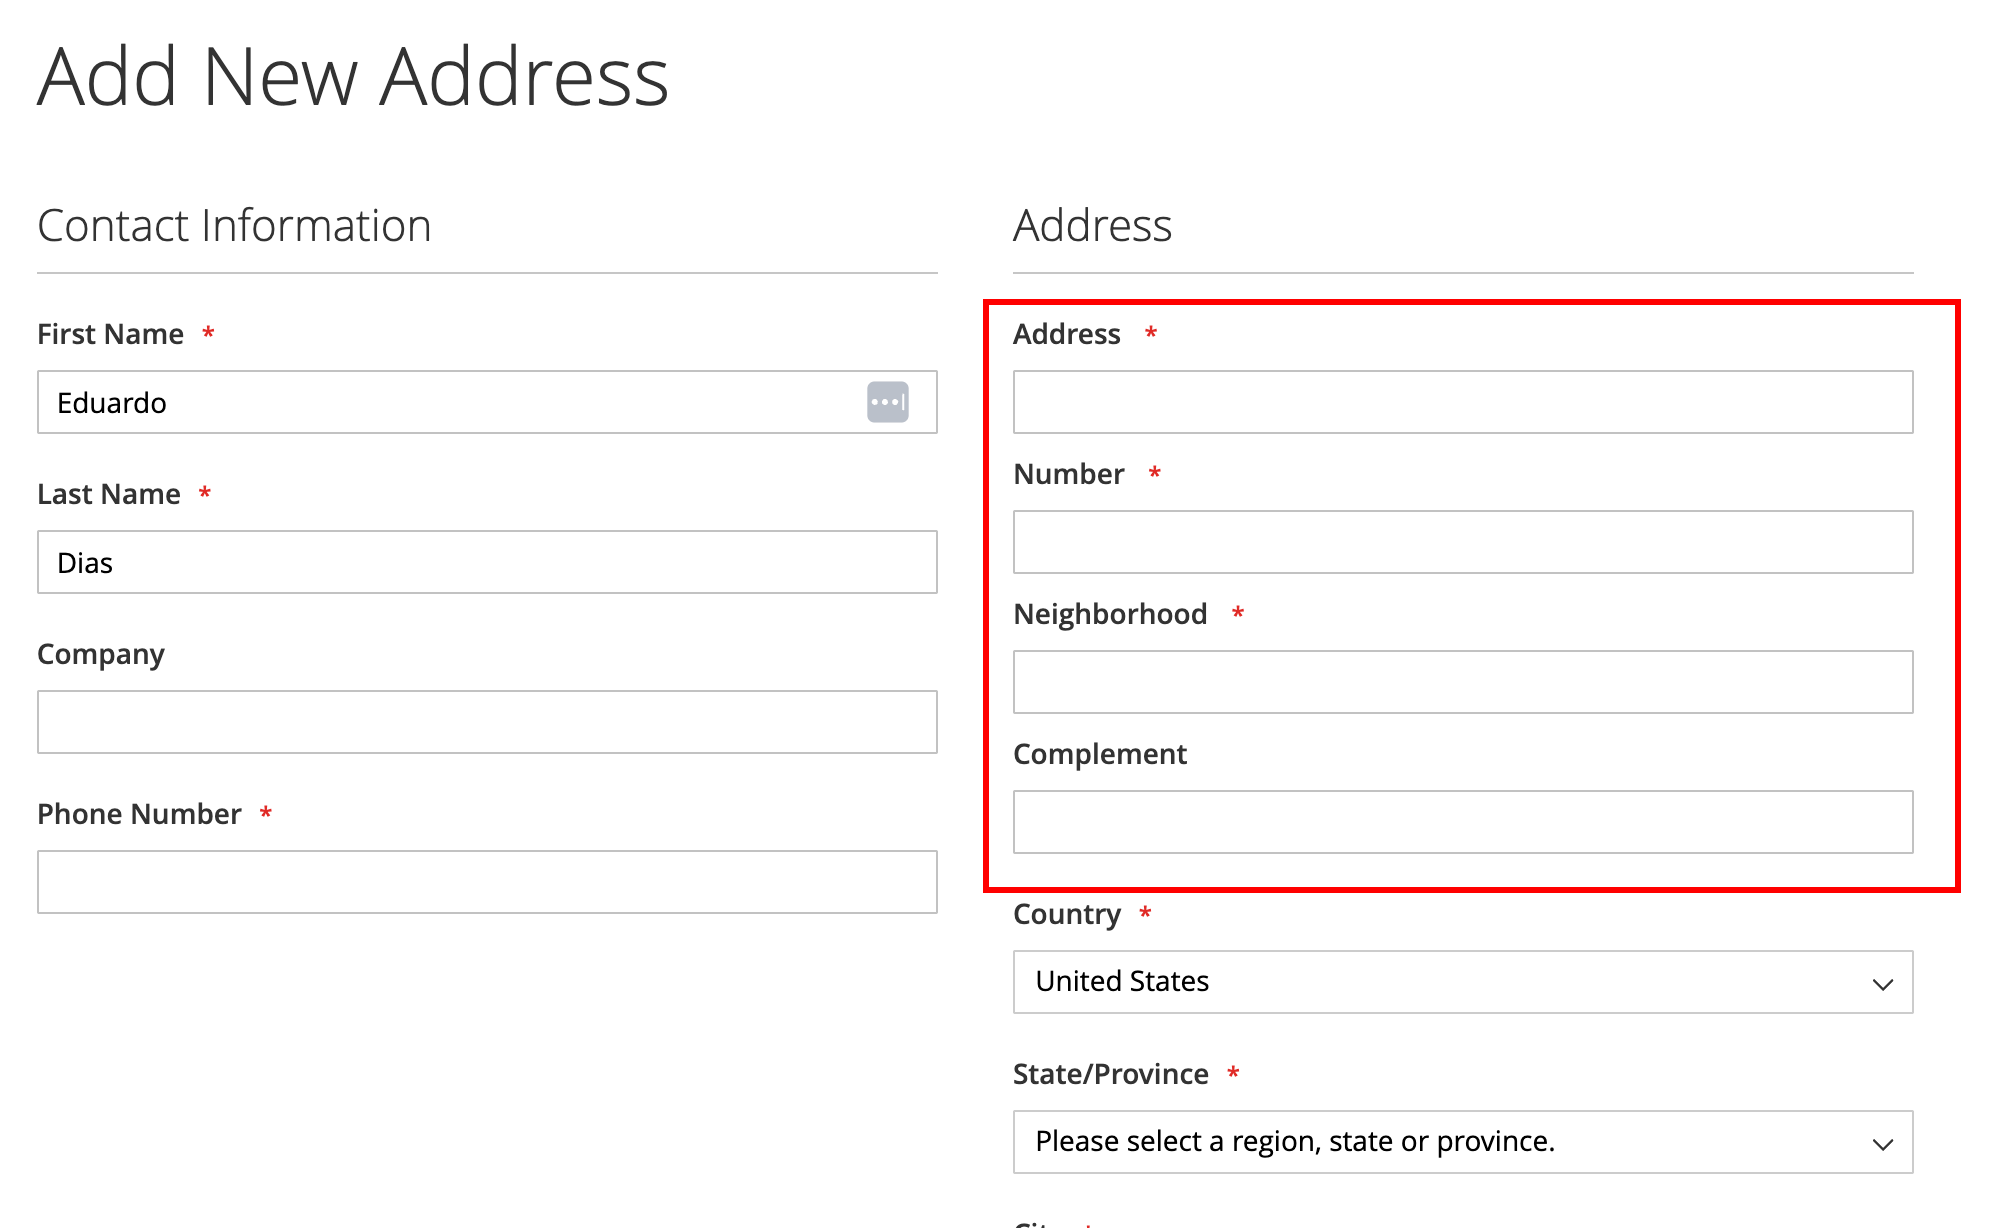
Task: Click the Add New Address page heading
Action: point(353,77)
